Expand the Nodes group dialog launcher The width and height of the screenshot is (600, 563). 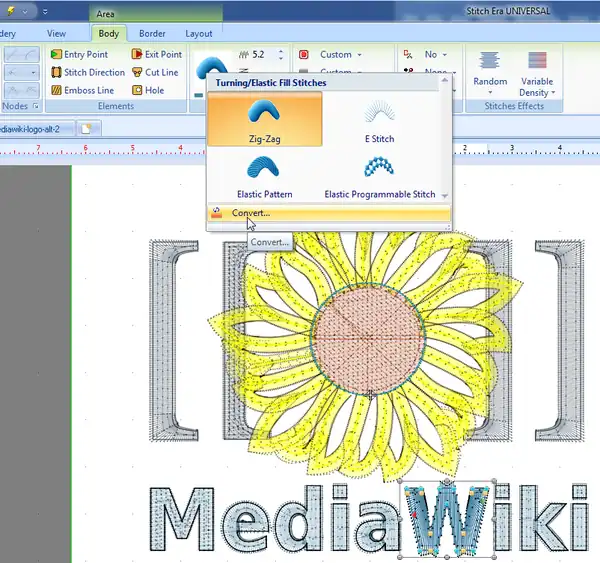pyautogui.click(x=36, y=106)
